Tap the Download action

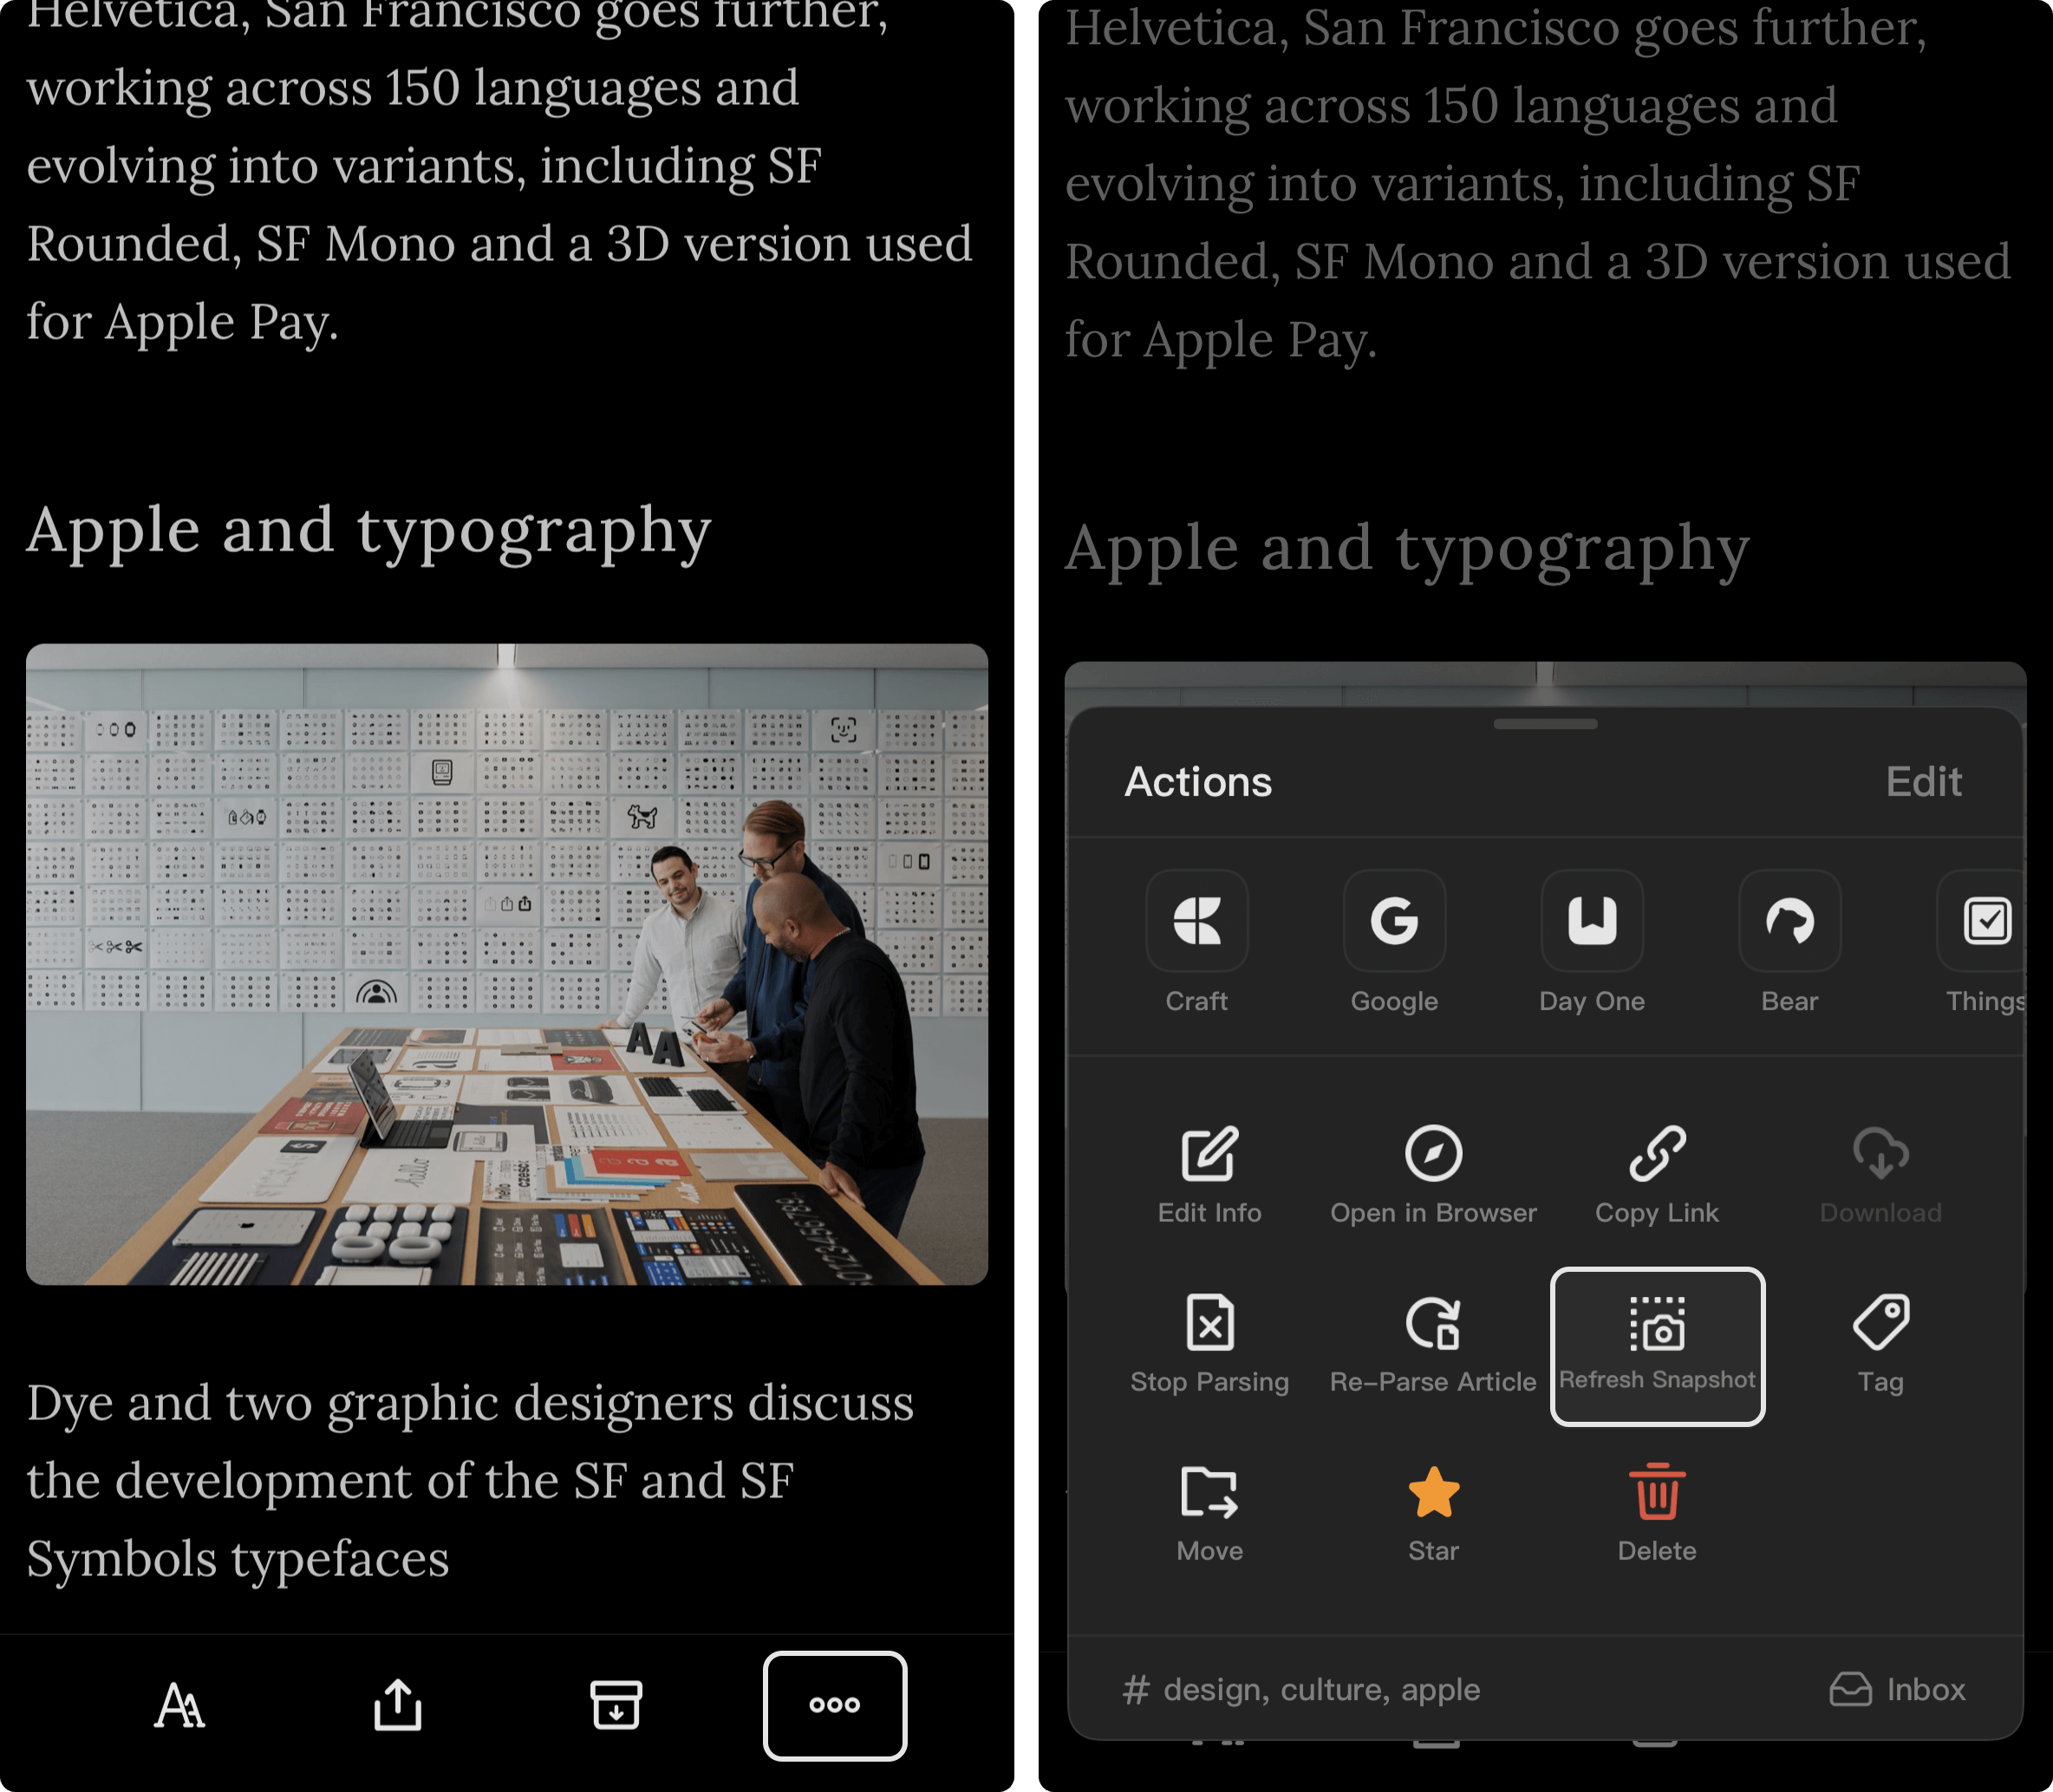pyautogui.click(x=1881, y=1175)
